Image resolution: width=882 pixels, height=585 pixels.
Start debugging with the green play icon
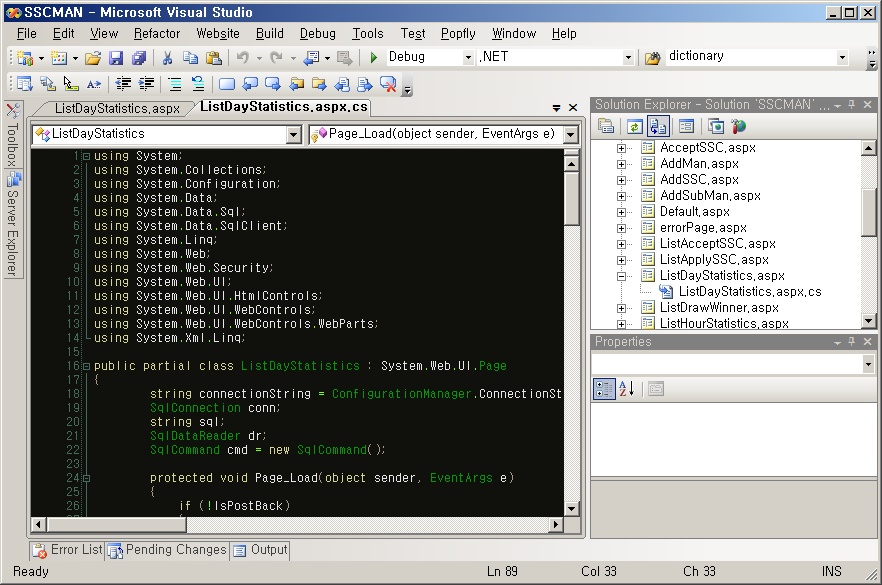click(374, 57)
